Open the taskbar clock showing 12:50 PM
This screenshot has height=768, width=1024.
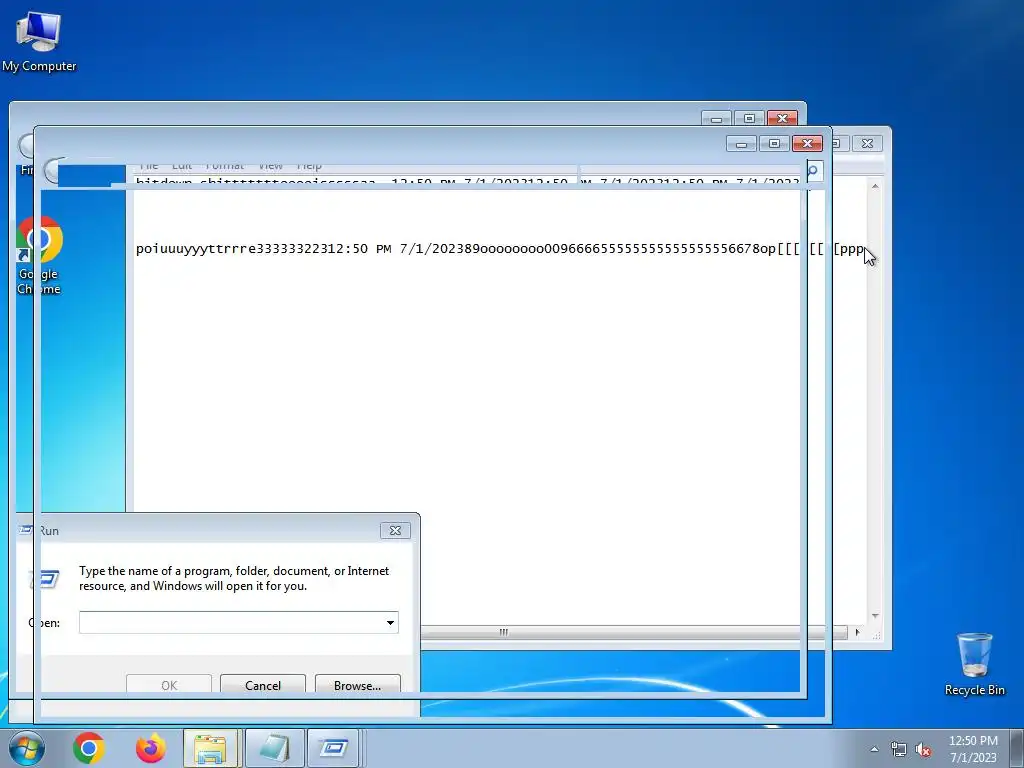pos(973,749)
